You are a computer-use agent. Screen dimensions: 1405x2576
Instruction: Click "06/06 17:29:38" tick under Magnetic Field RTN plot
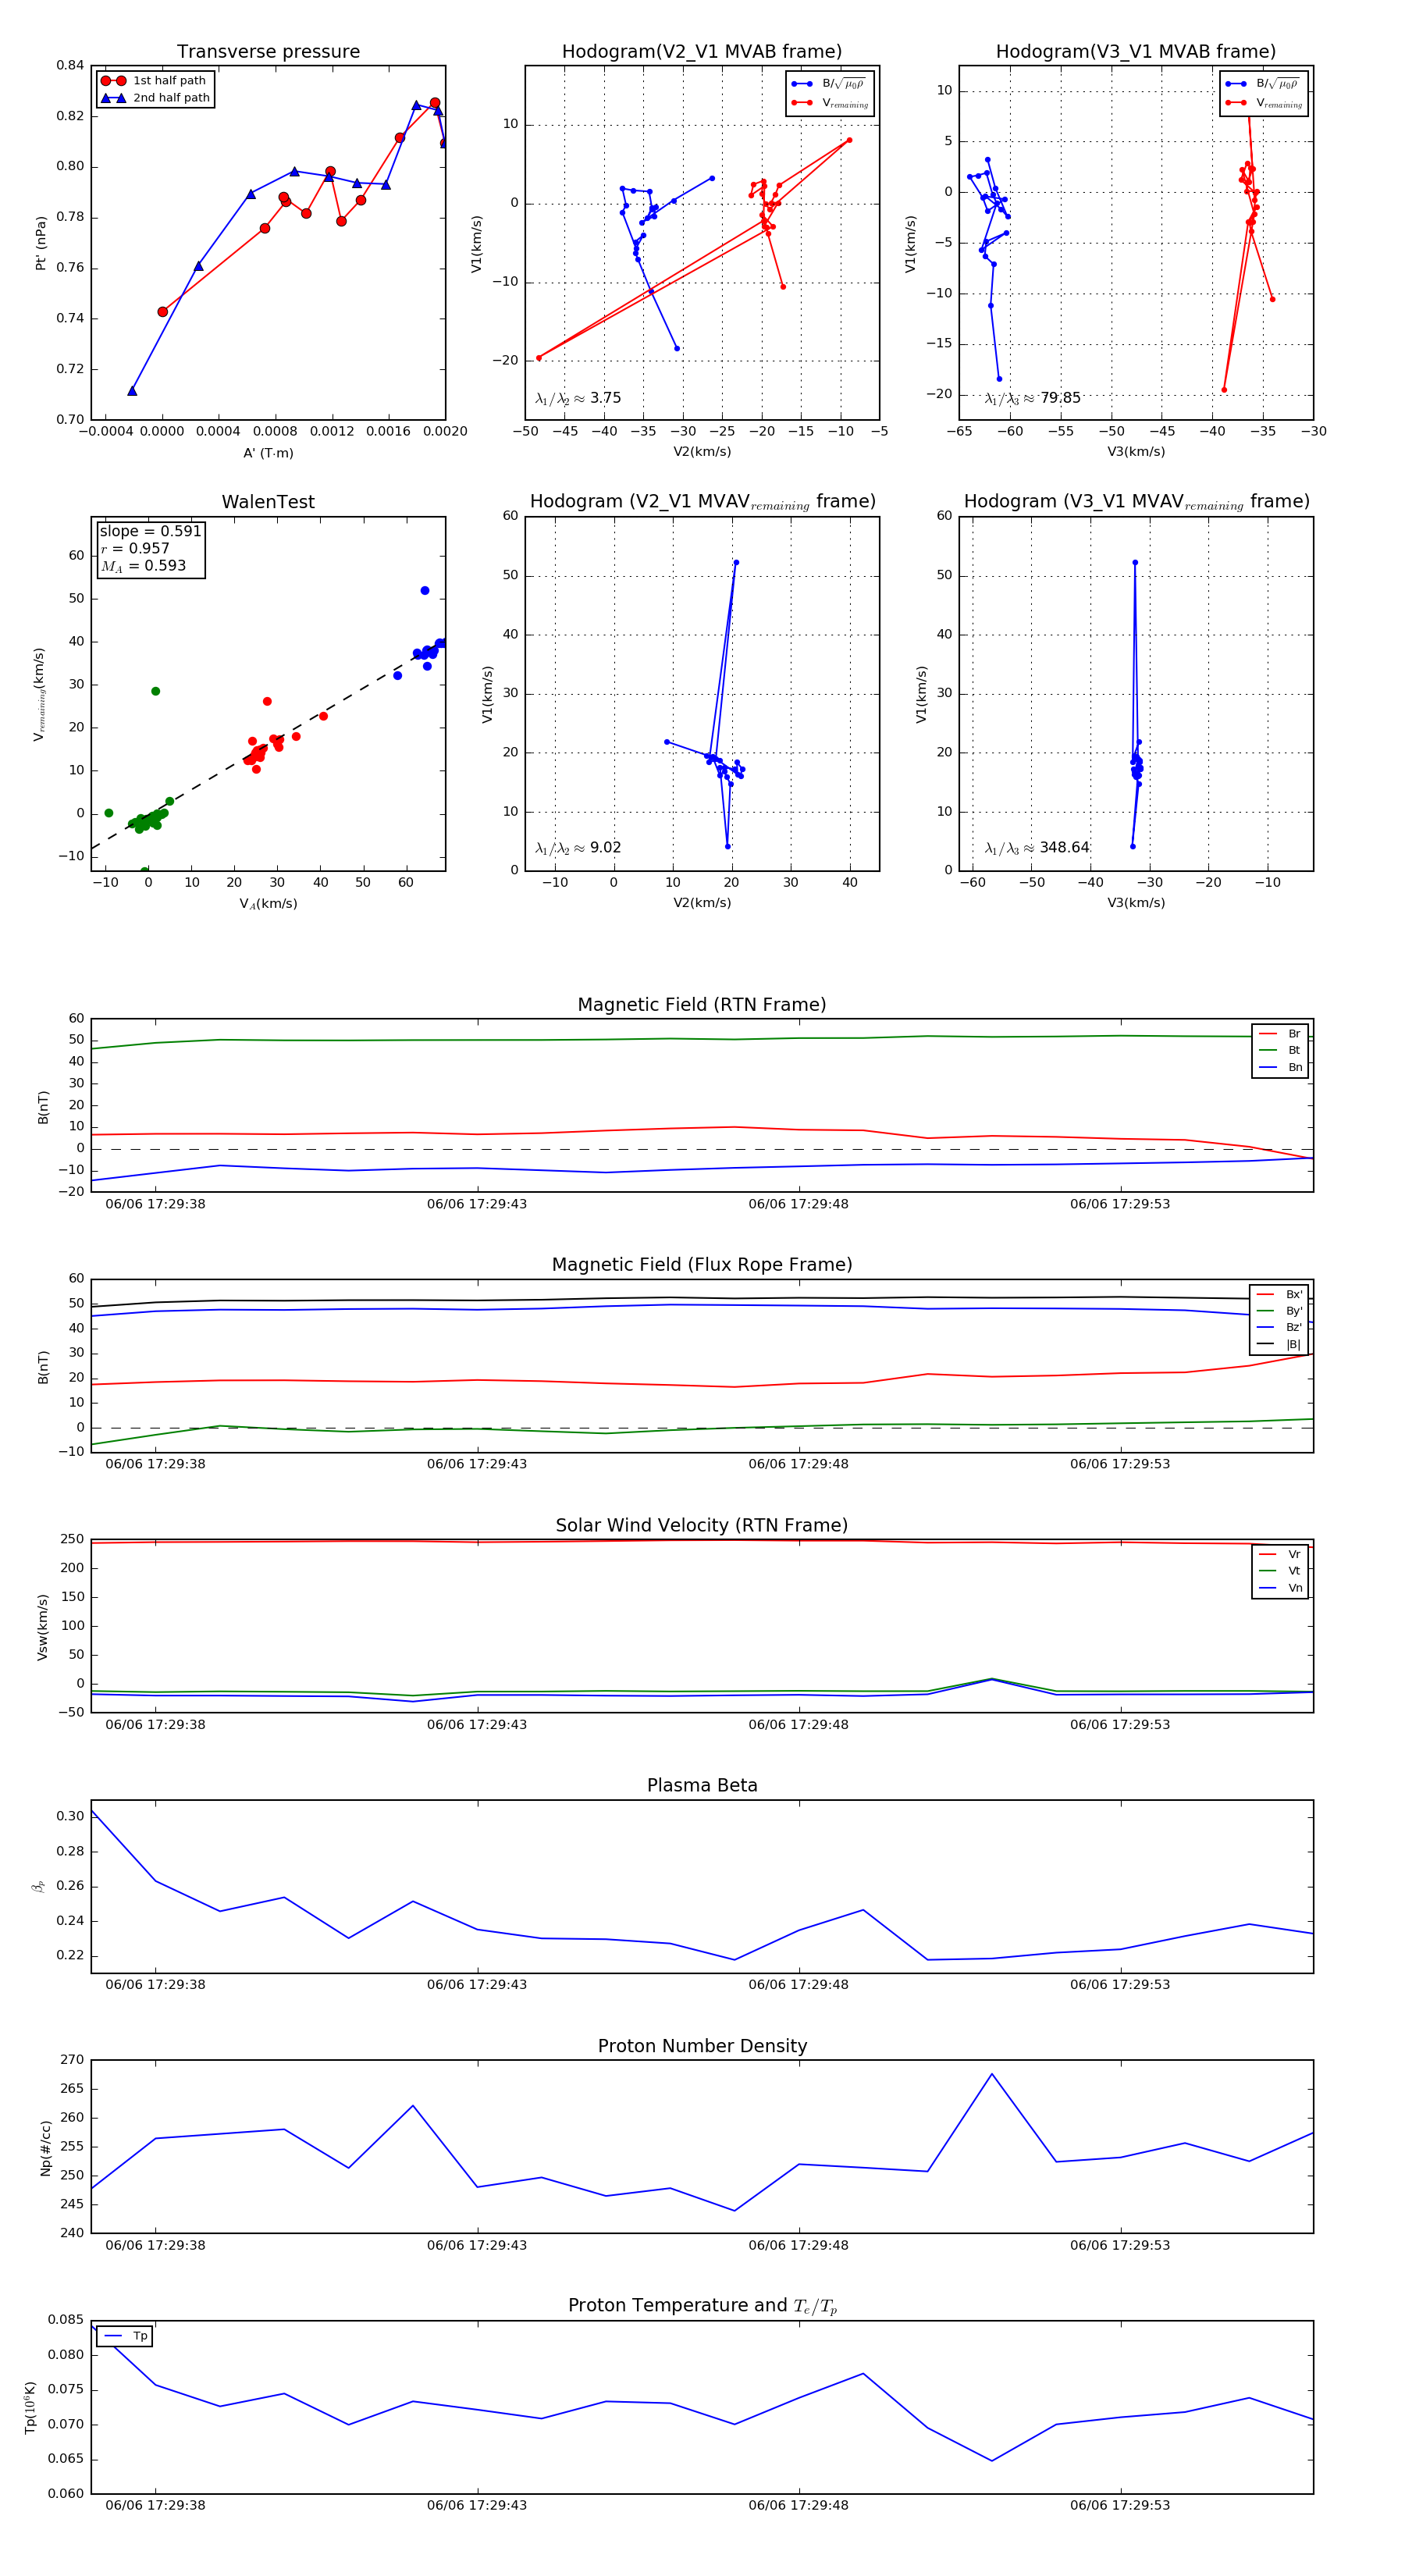(155, 1204)
